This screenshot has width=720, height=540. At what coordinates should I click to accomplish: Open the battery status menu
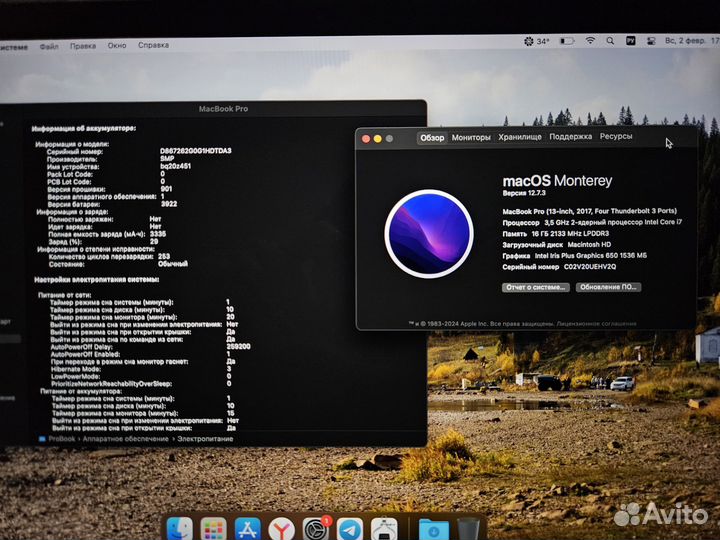coord(567,41)
